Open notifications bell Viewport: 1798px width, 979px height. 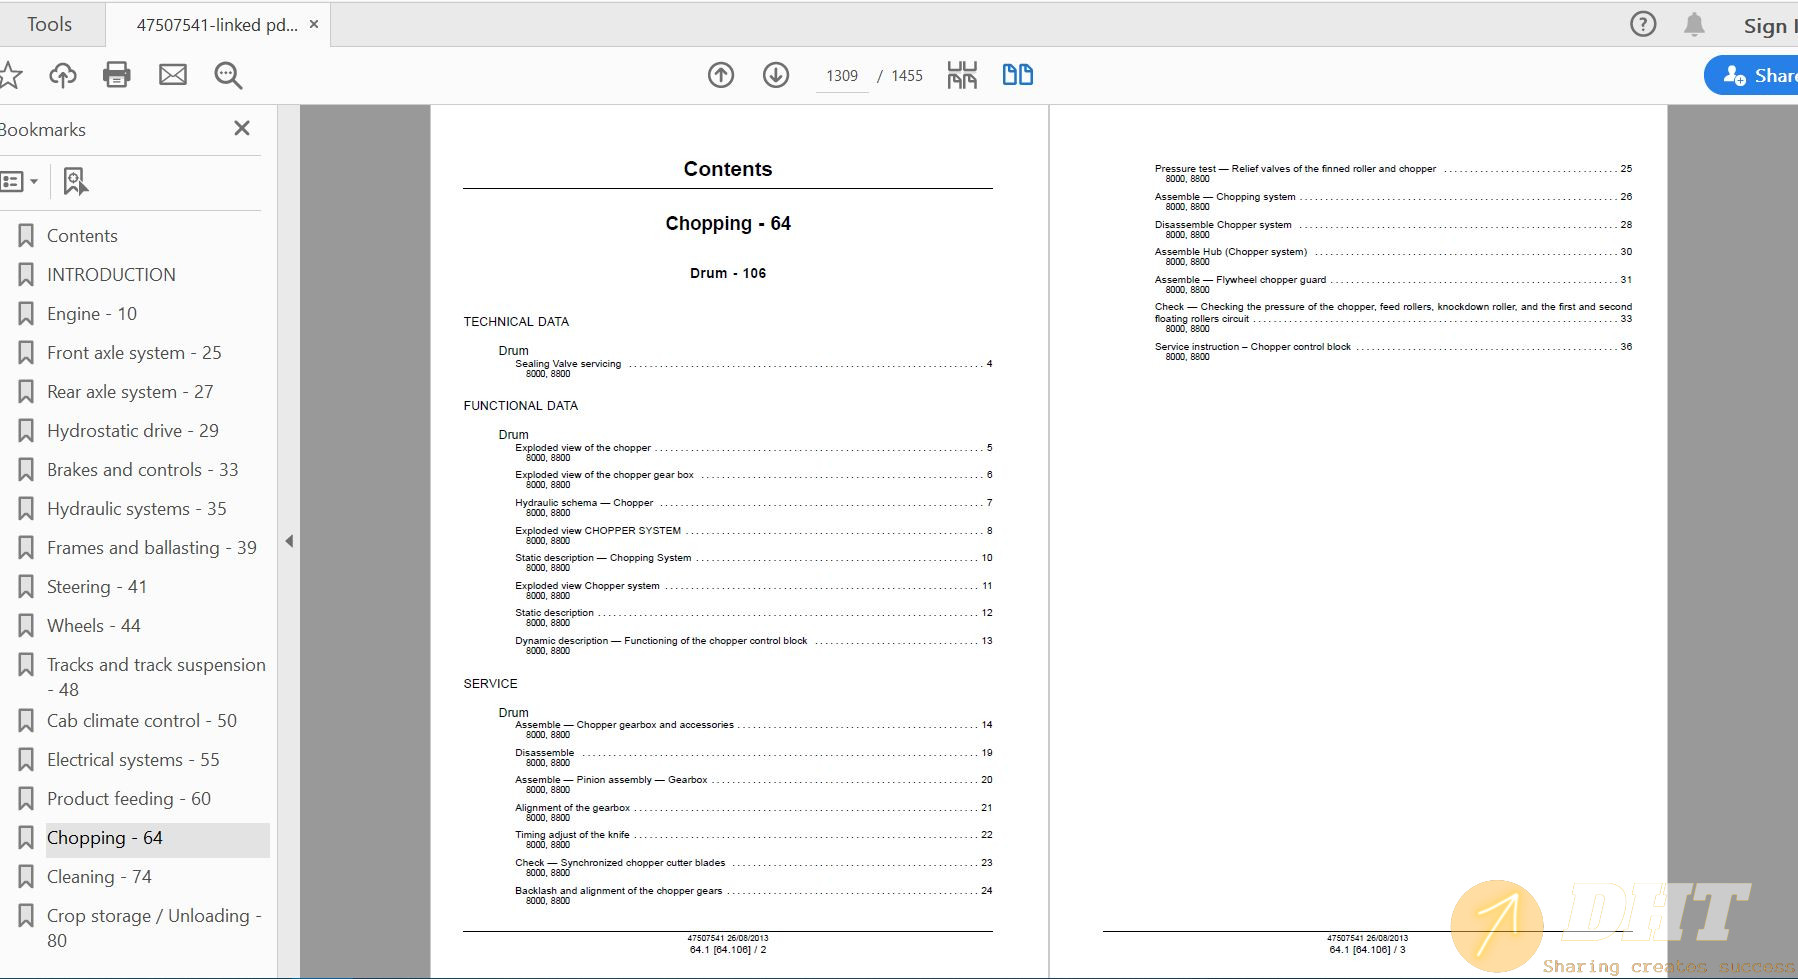(x=1694, y=25)
